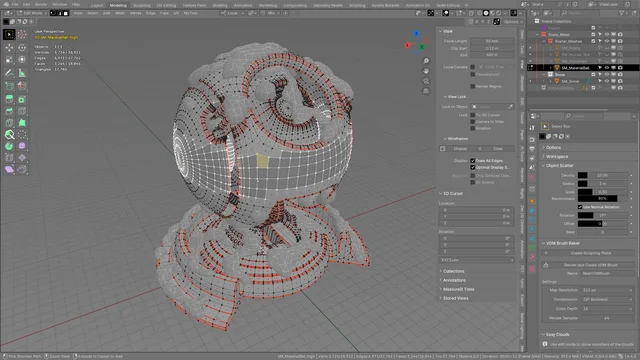The image size is (640, 360).
Task: Select the purple Smooth tool
Action: tap(22, 146)
